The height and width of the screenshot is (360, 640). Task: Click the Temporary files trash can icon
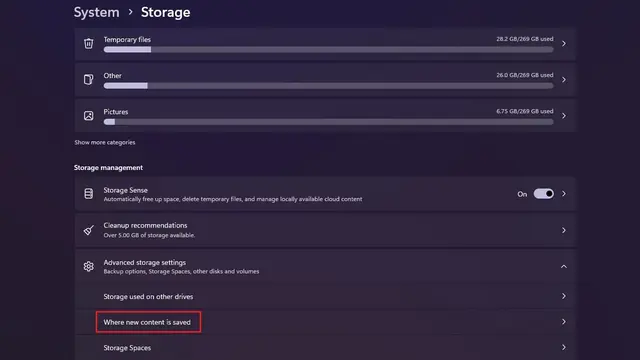tap(88, 43)
